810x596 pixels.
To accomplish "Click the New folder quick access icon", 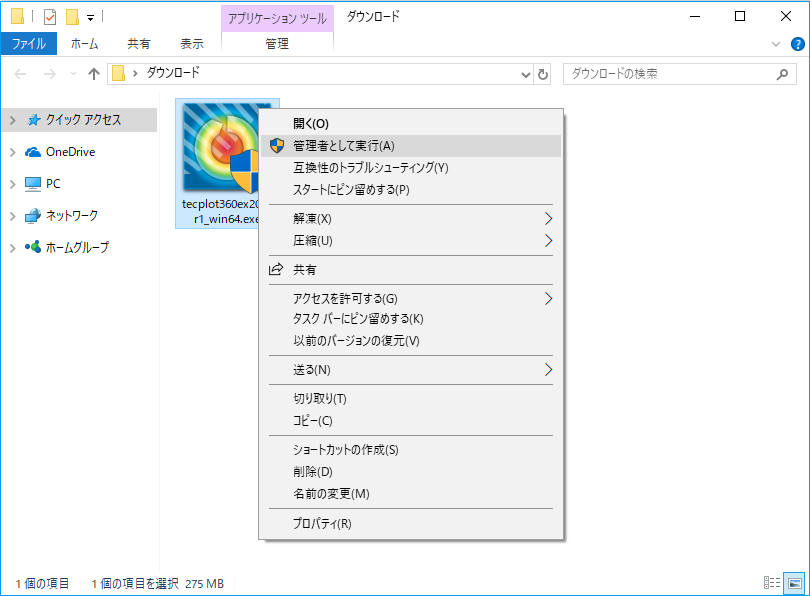I will 72,17.
